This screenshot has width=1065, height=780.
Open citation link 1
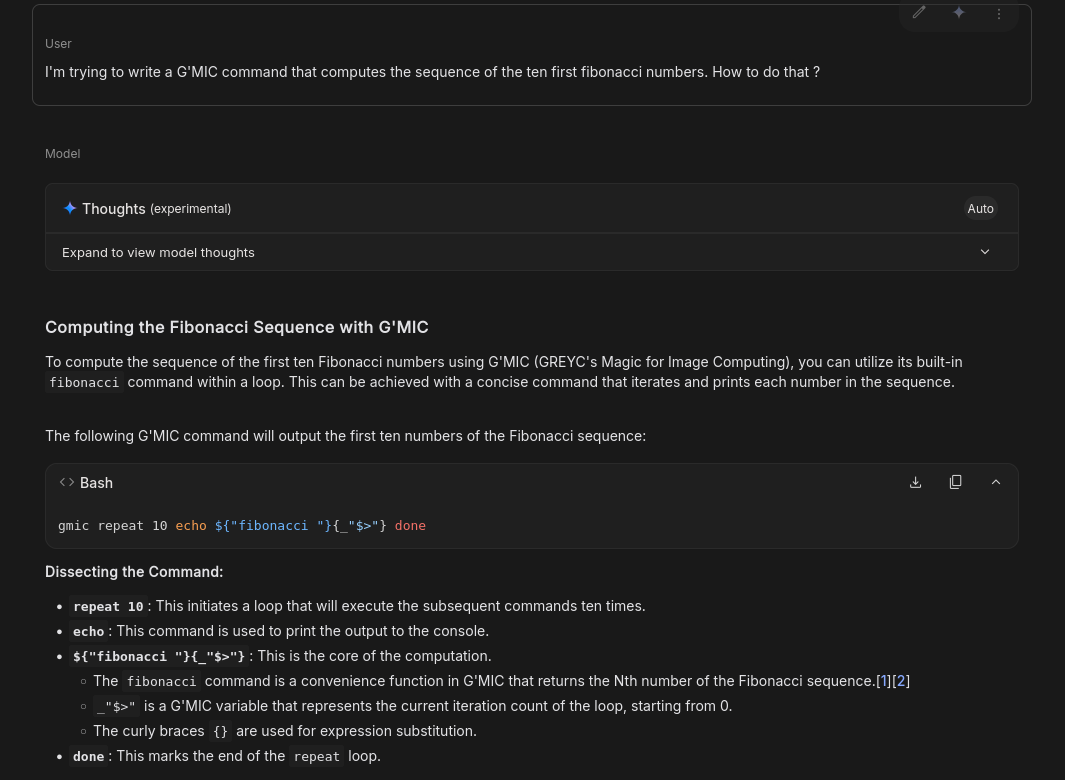(x=883, y=681)
